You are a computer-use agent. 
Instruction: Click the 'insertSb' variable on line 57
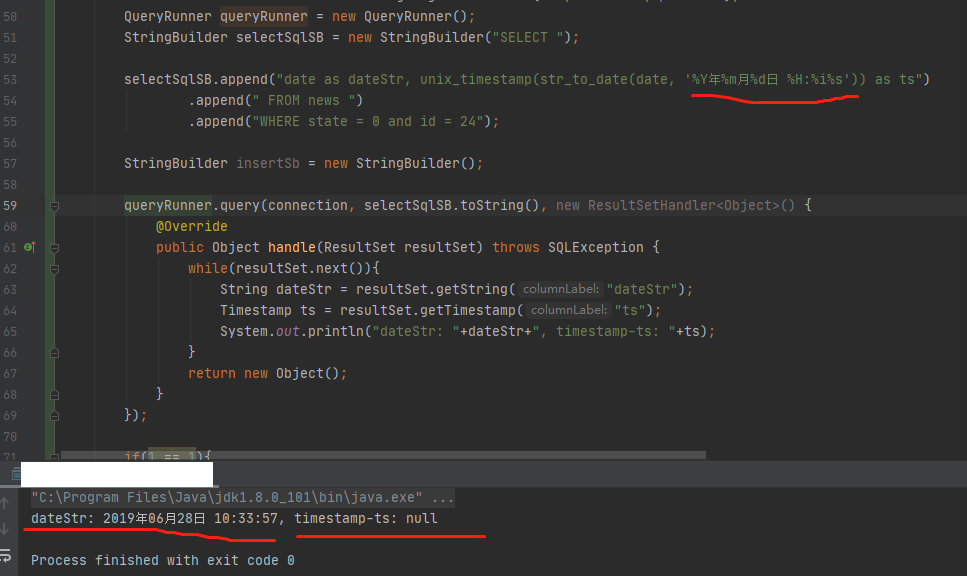tap(268, 163)
